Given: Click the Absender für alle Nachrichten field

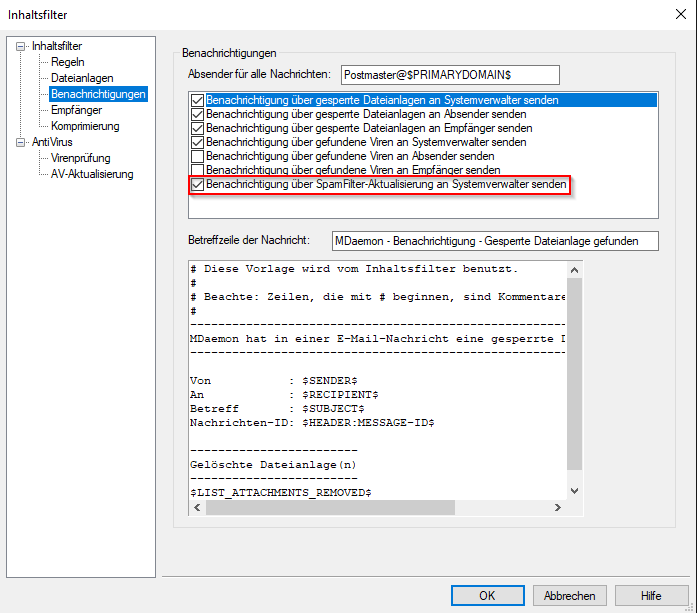Looking at the screenshot, I should click(x=449, y=75).
